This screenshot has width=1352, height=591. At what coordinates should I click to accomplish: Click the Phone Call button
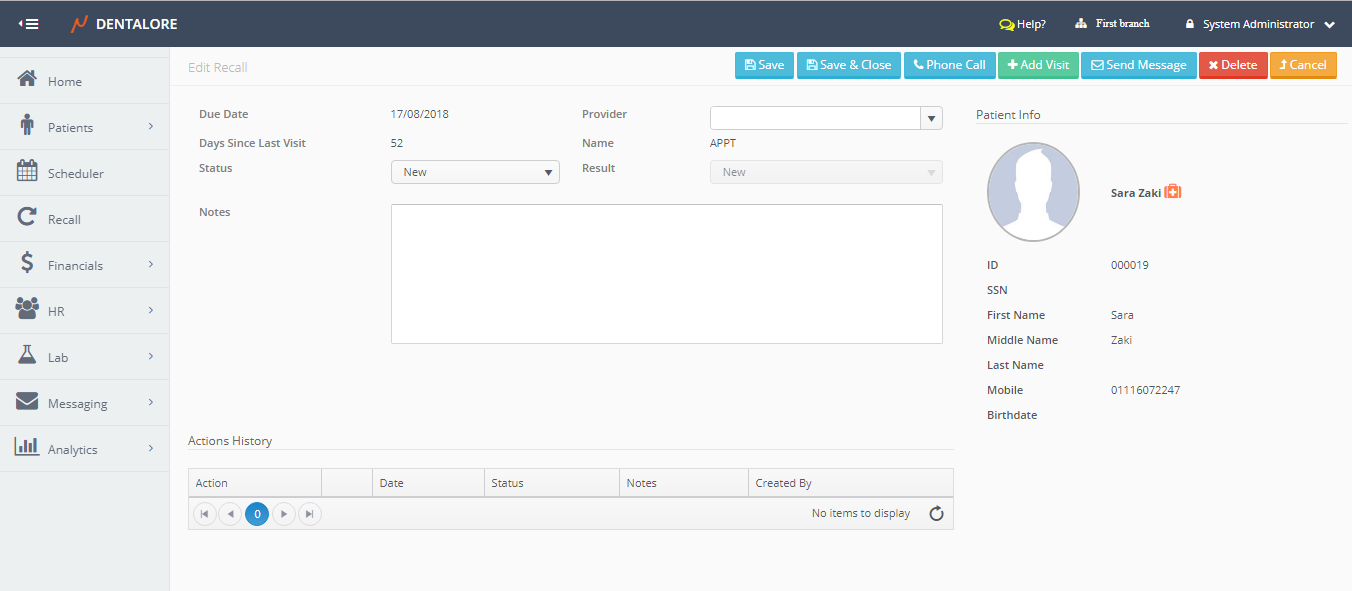[x=949, y=65]
